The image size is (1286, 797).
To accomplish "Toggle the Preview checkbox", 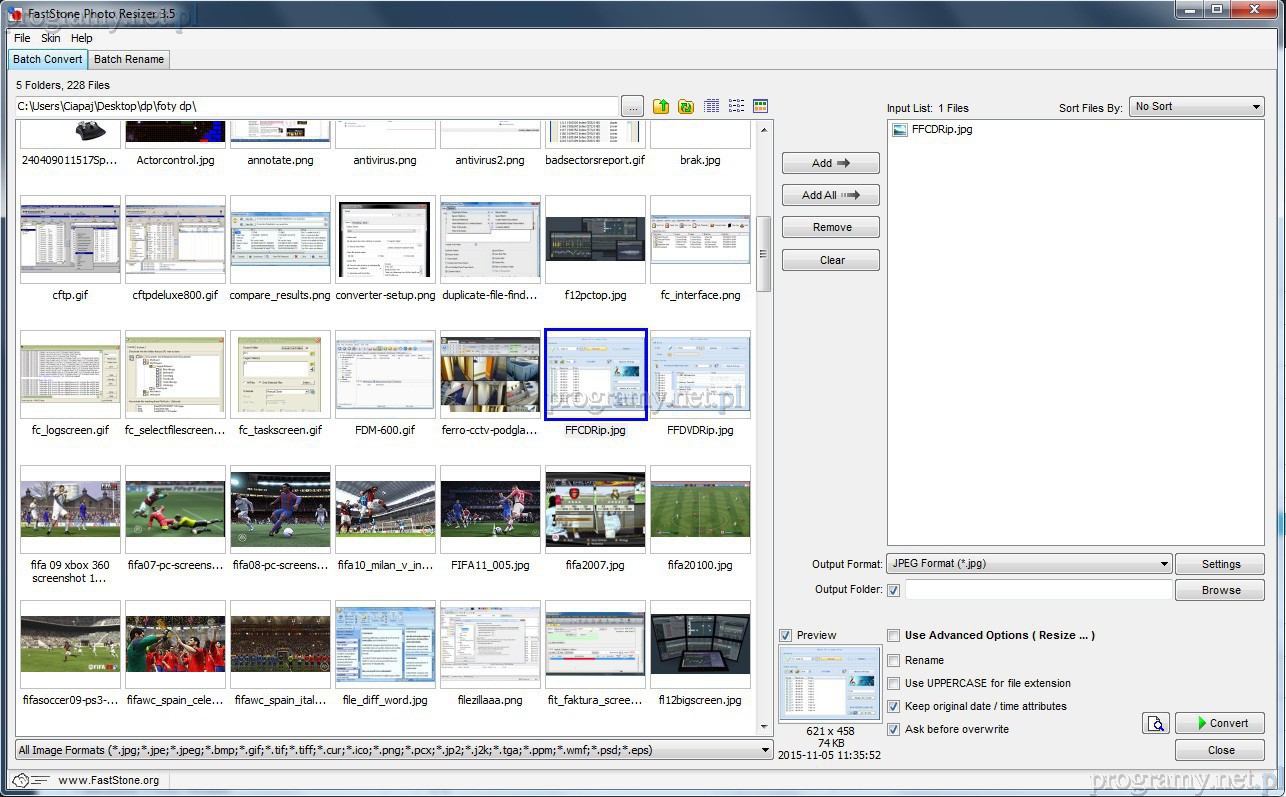I will click(x=786, y=636).
